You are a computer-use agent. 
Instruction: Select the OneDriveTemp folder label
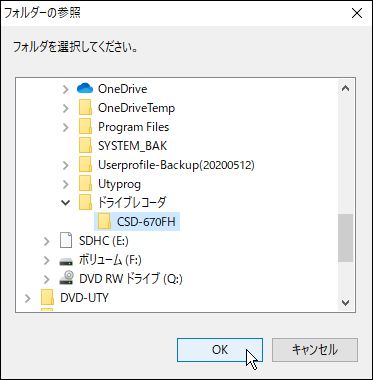(136, 108)
